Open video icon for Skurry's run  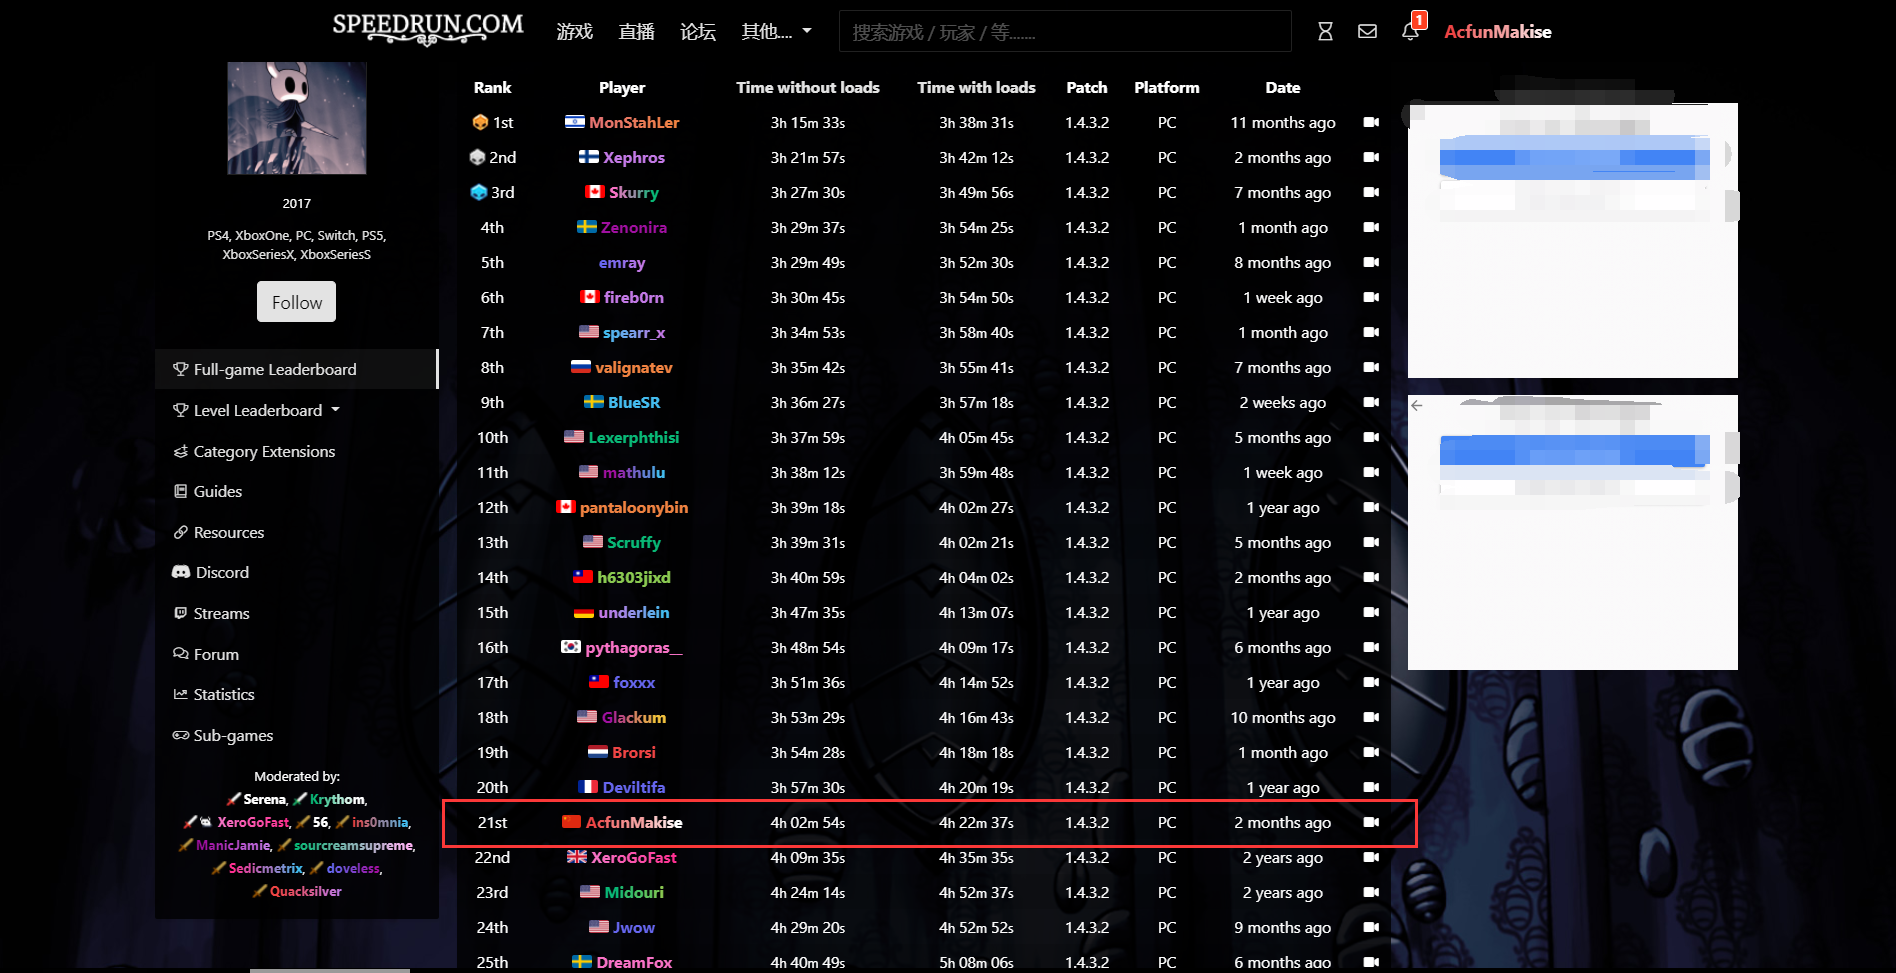click(1371, 192)
